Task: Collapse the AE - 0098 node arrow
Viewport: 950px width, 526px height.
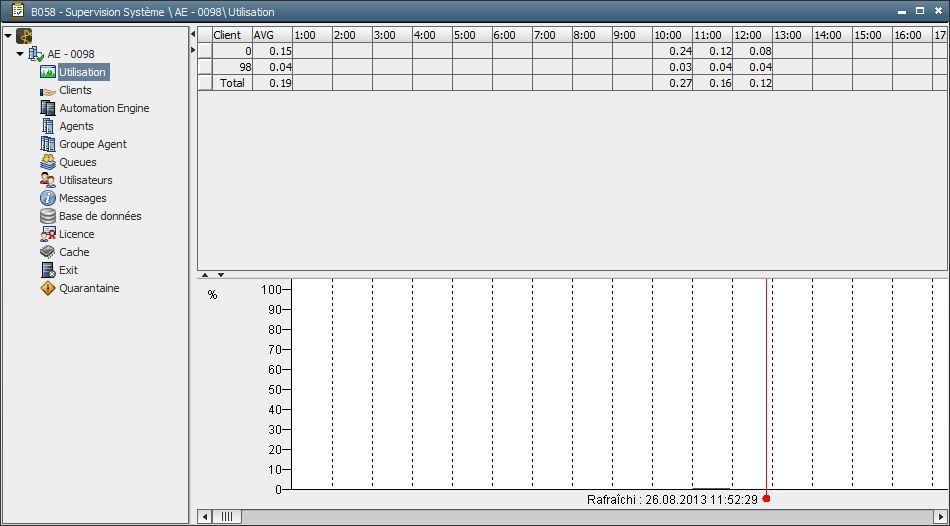Action: tap(20, 54)
